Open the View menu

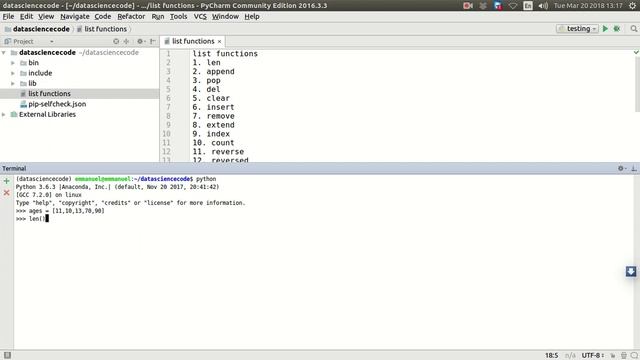click(46, 16)
